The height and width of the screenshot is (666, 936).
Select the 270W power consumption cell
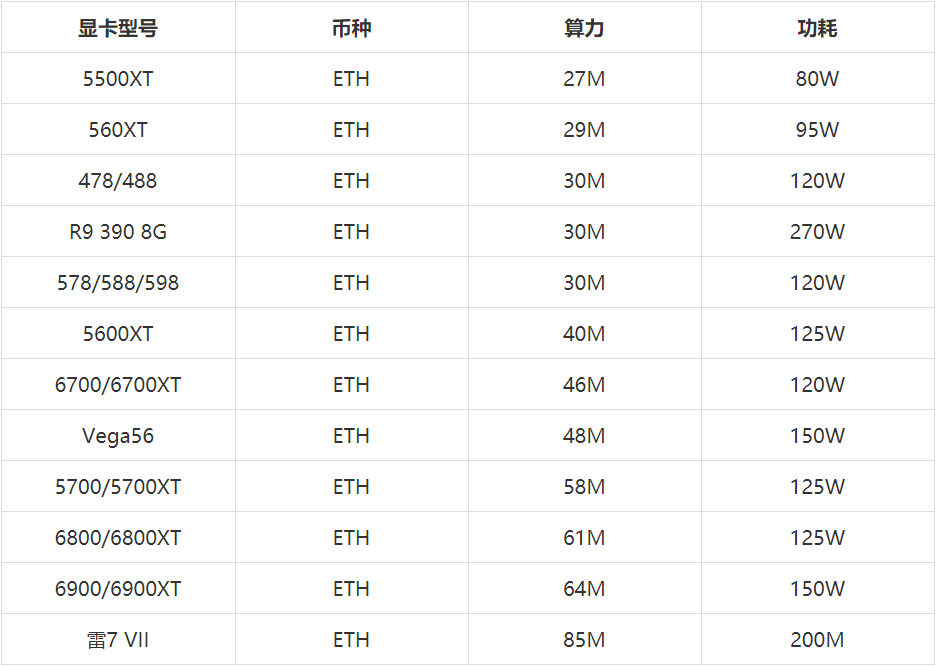click(817, 232)
